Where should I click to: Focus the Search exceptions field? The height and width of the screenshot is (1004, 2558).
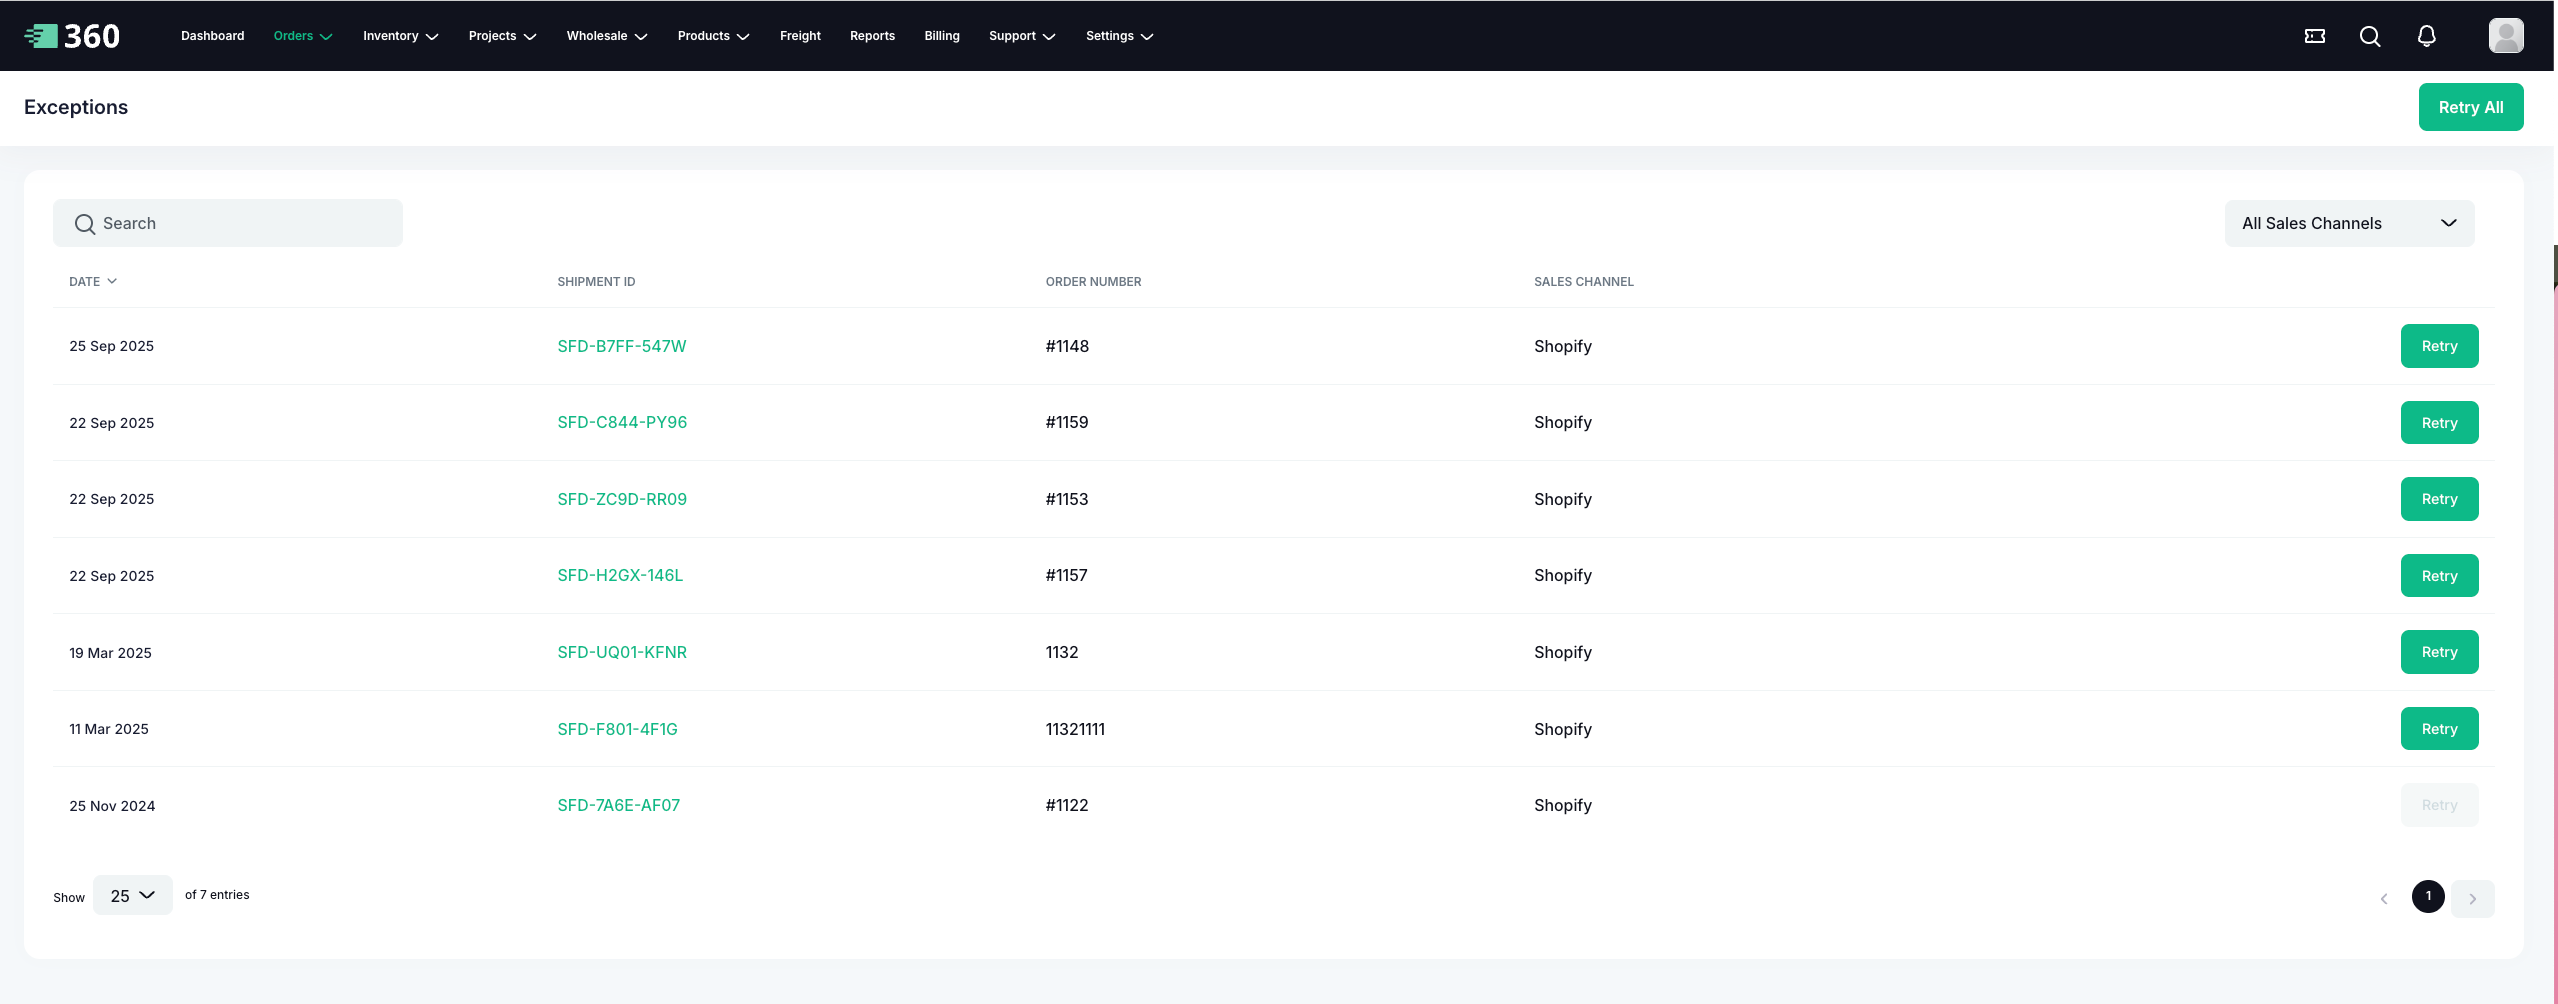(x=228, y=223)
